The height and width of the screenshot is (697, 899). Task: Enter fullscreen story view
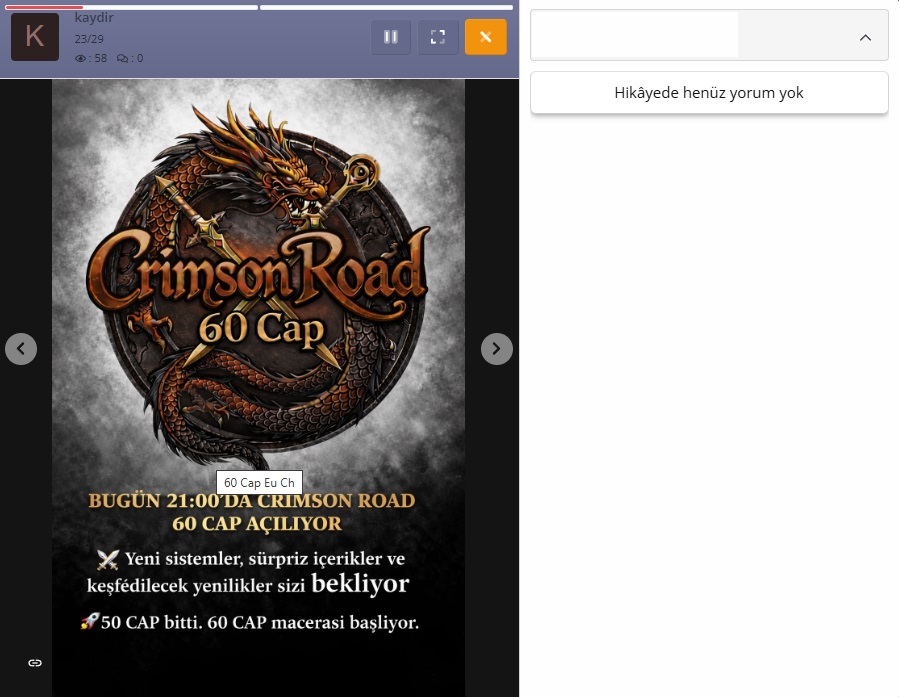437,37
